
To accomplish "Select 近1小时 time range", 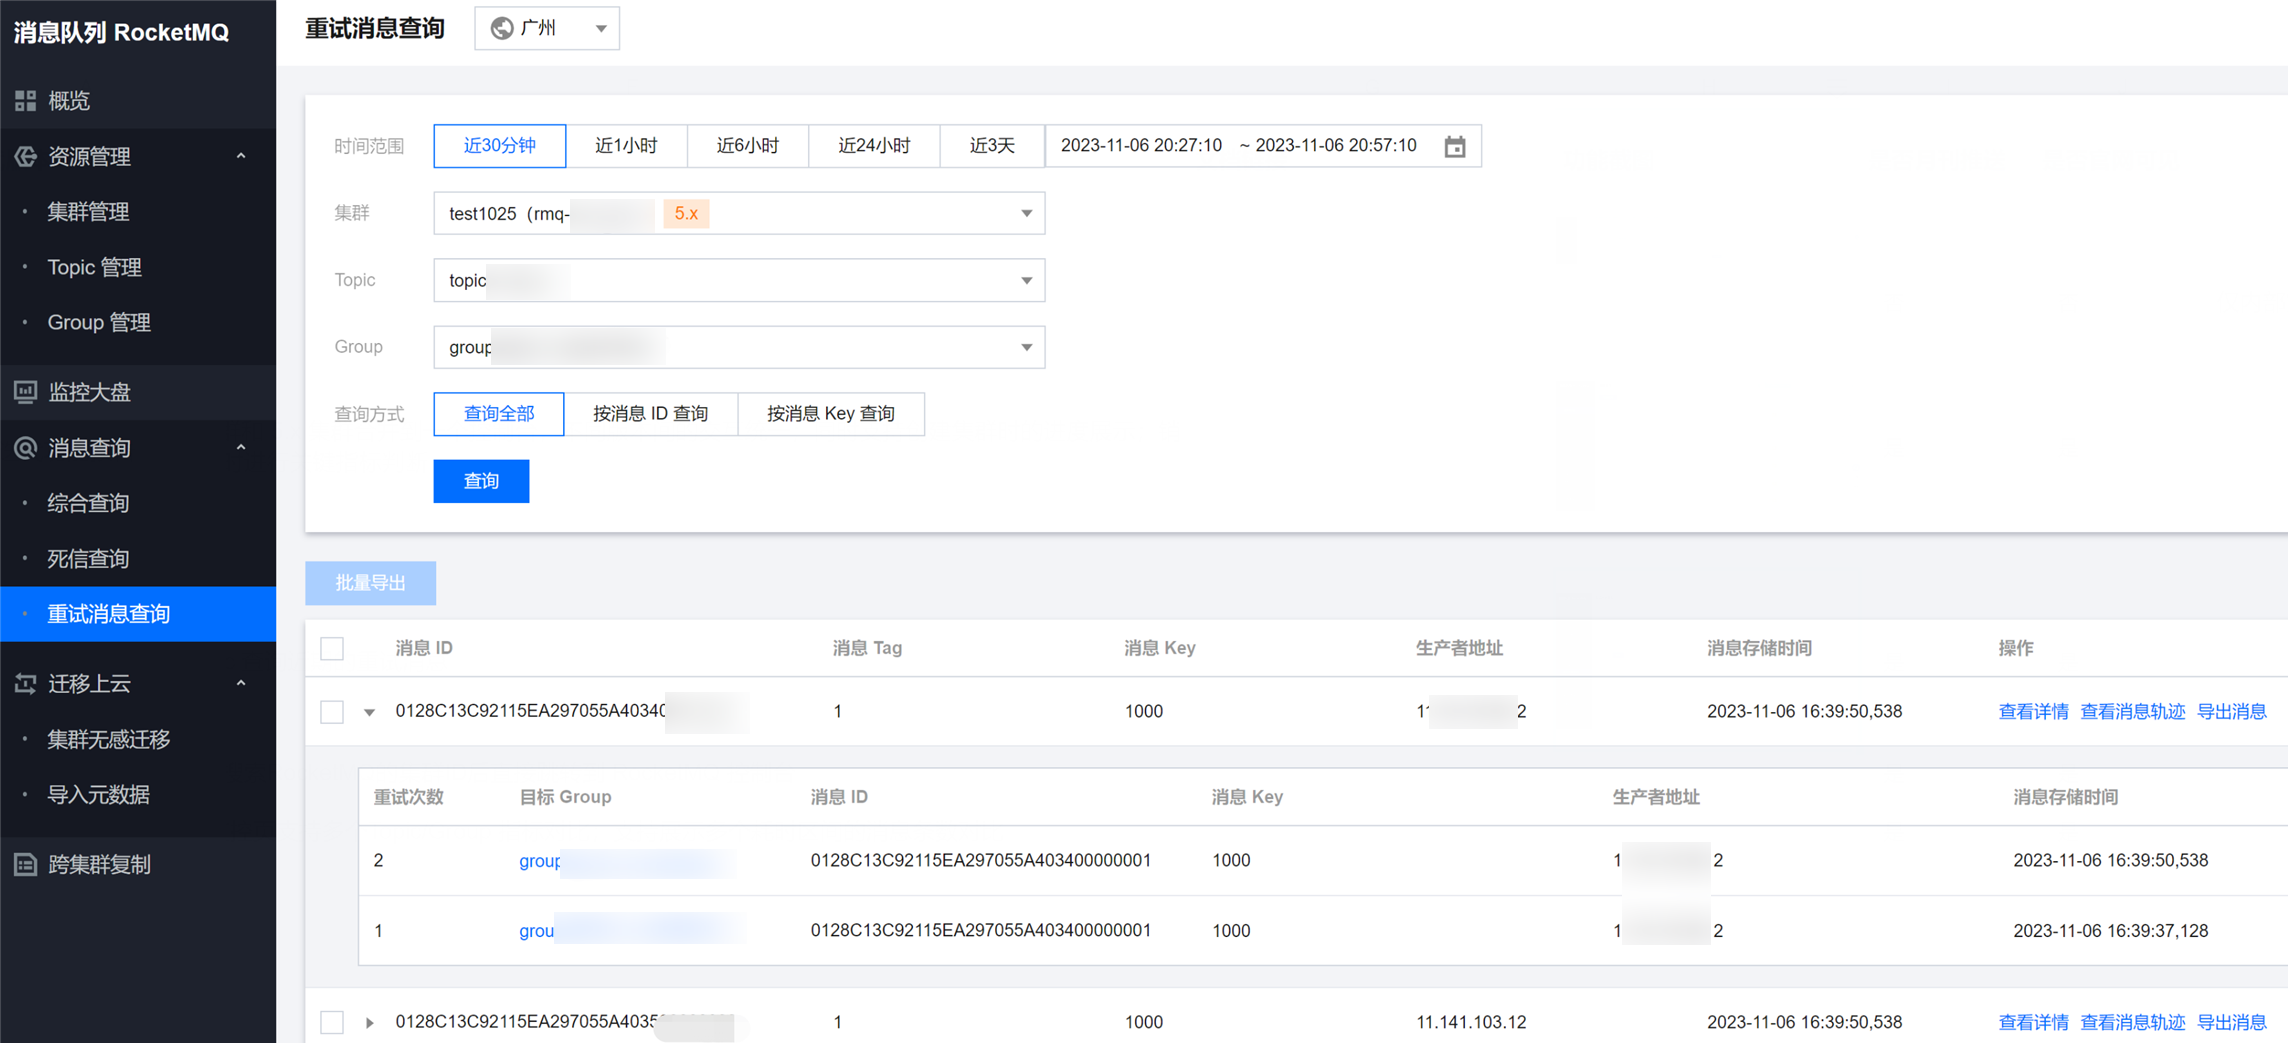I will (x=626, y=146).
